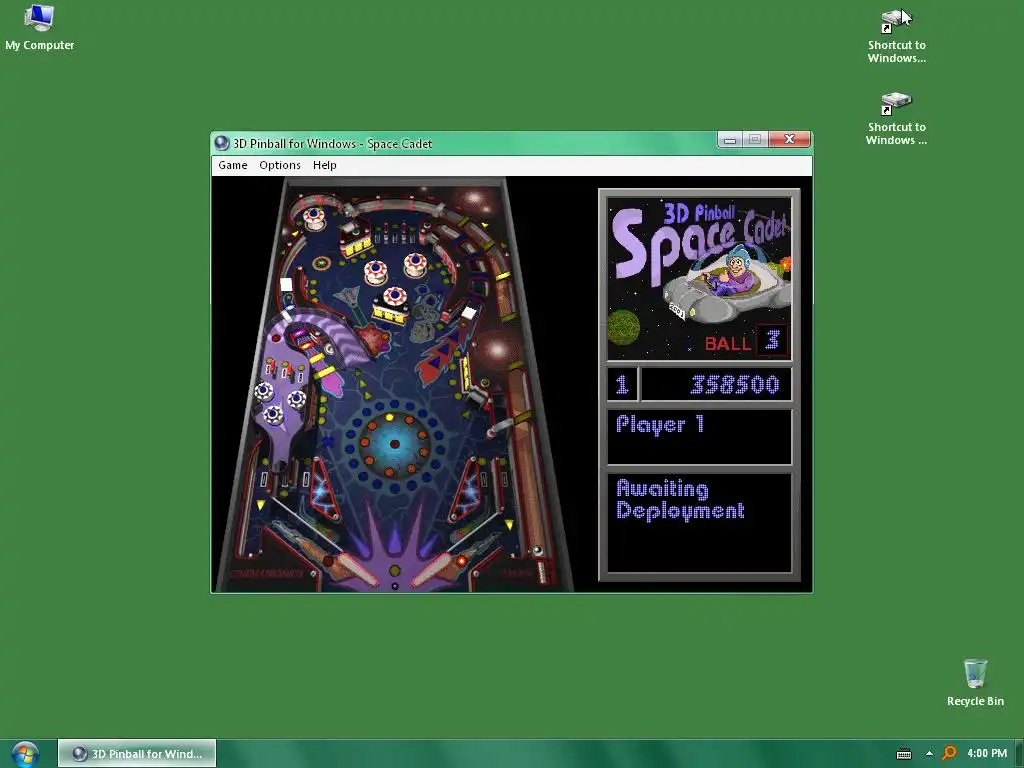Click the magnifier tray icon
1024x768 pixels.
[949, 754]
